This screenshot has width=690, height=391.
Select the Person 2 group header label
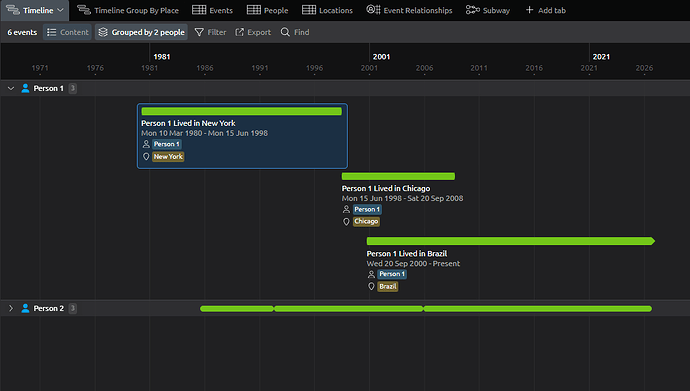point(48,308)
